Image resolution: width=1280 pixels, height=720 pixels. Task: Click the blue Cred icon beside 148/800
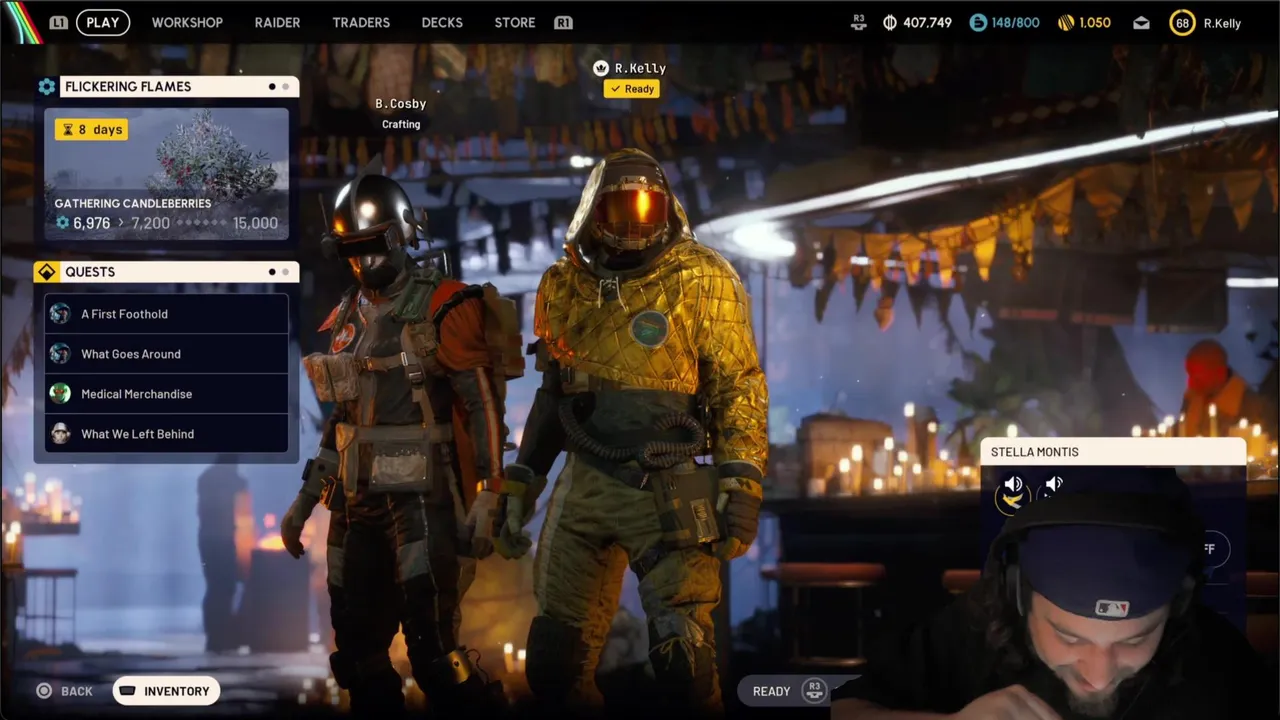pos(978,22)
